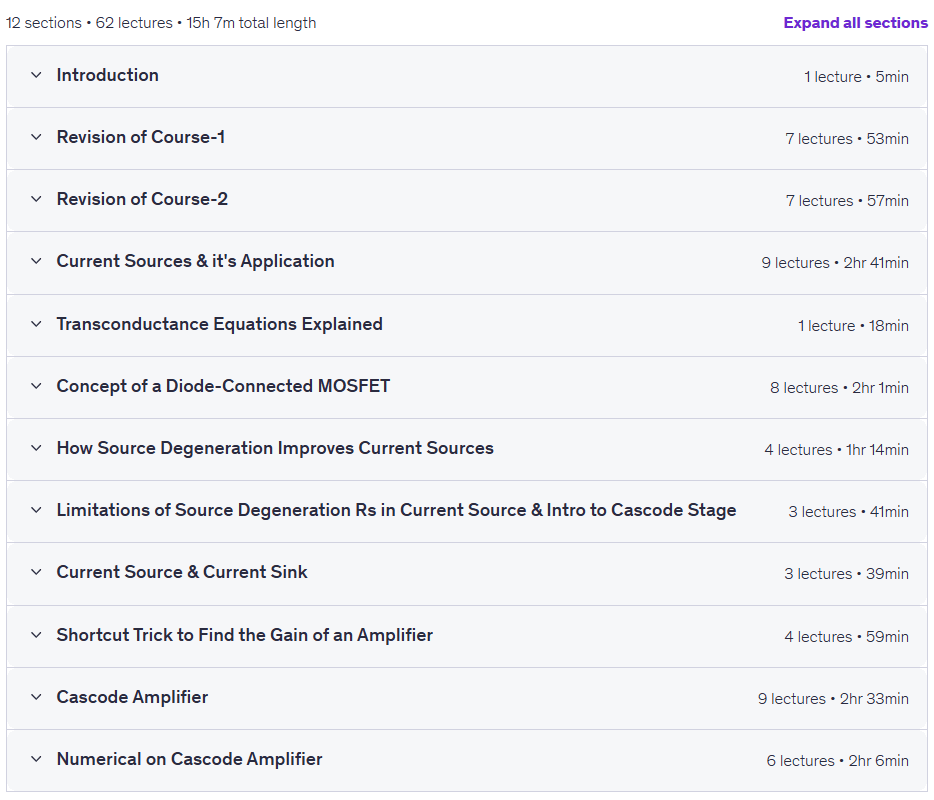Open Current Sources & it's Application title
Viewport: 934px width, 800px height.
195,261
